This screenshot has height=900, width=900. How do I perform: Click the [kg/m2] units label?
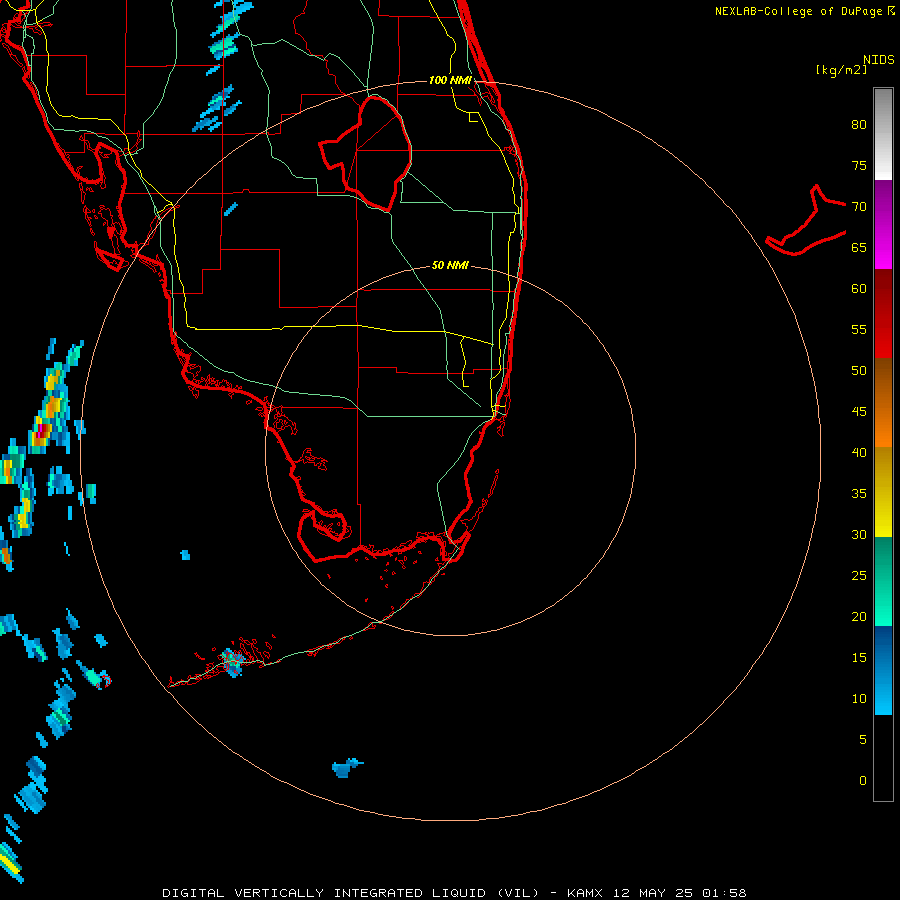tap(841, 70)
